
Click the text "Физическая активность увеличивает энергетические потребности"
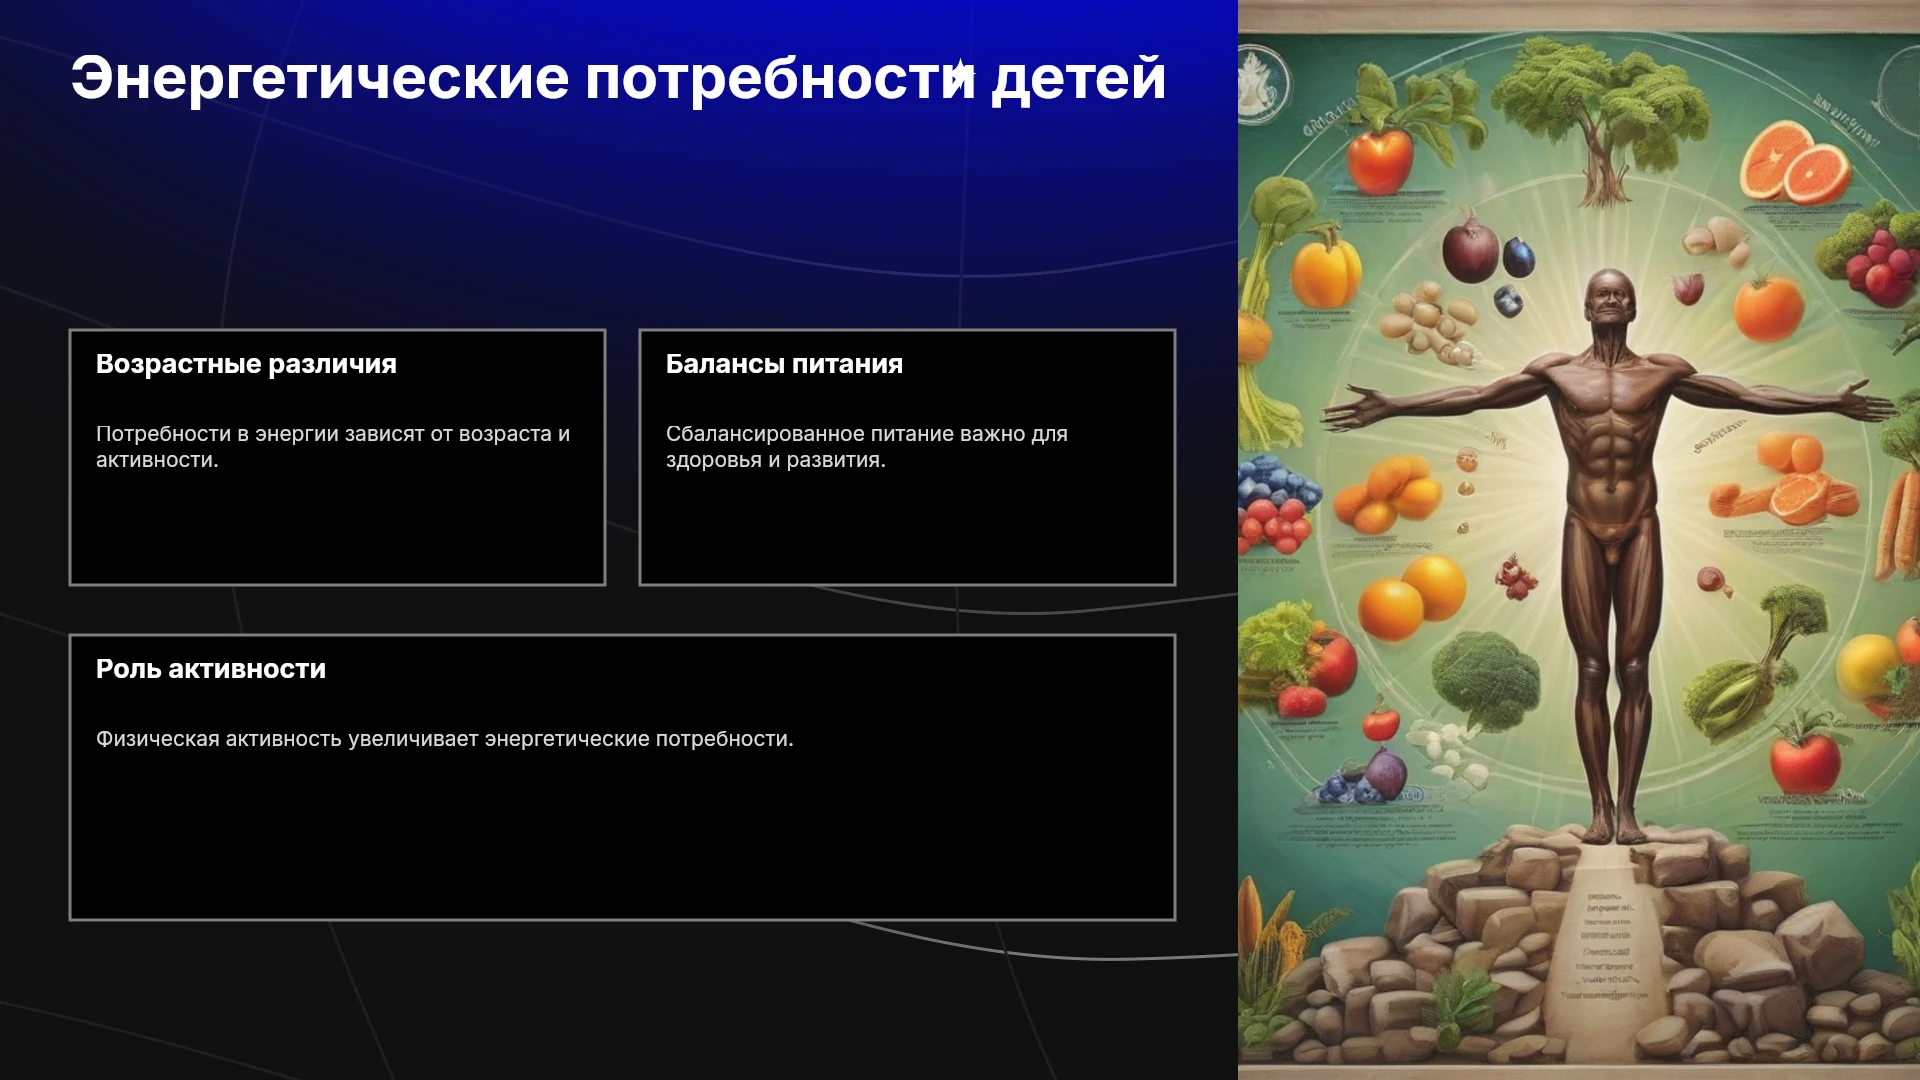click(444, 739)
